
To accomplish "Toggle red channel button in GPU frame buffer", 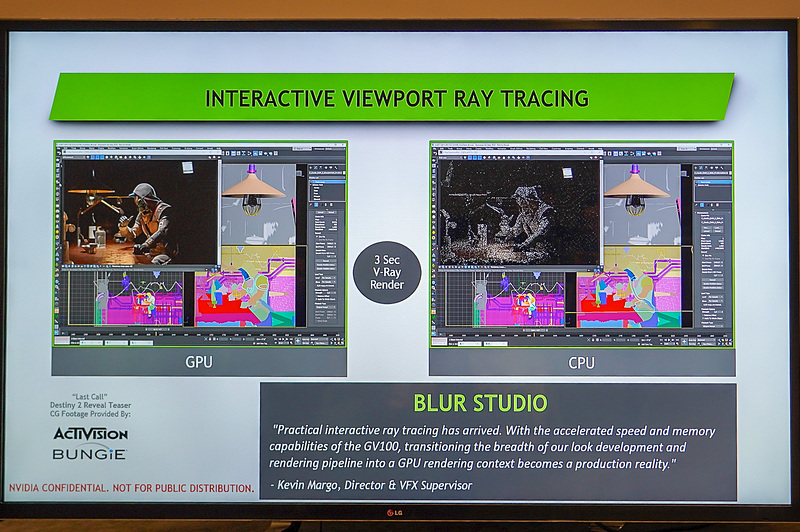I will pos(92,157).
